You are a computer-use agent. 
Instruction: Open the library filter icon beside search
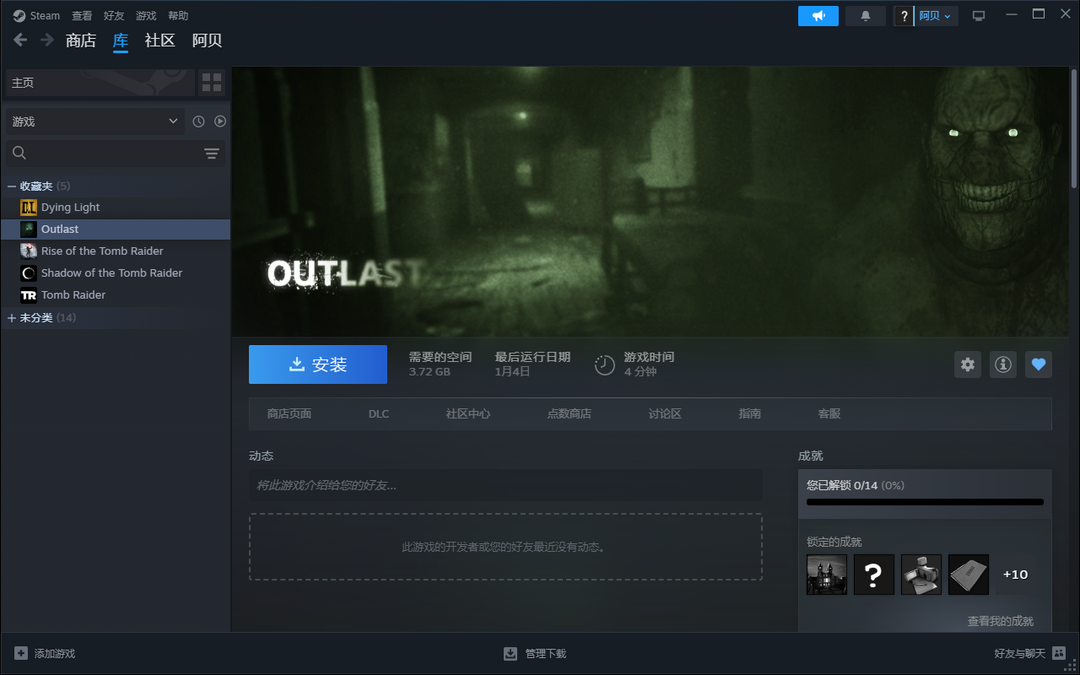tap(211, 153)
